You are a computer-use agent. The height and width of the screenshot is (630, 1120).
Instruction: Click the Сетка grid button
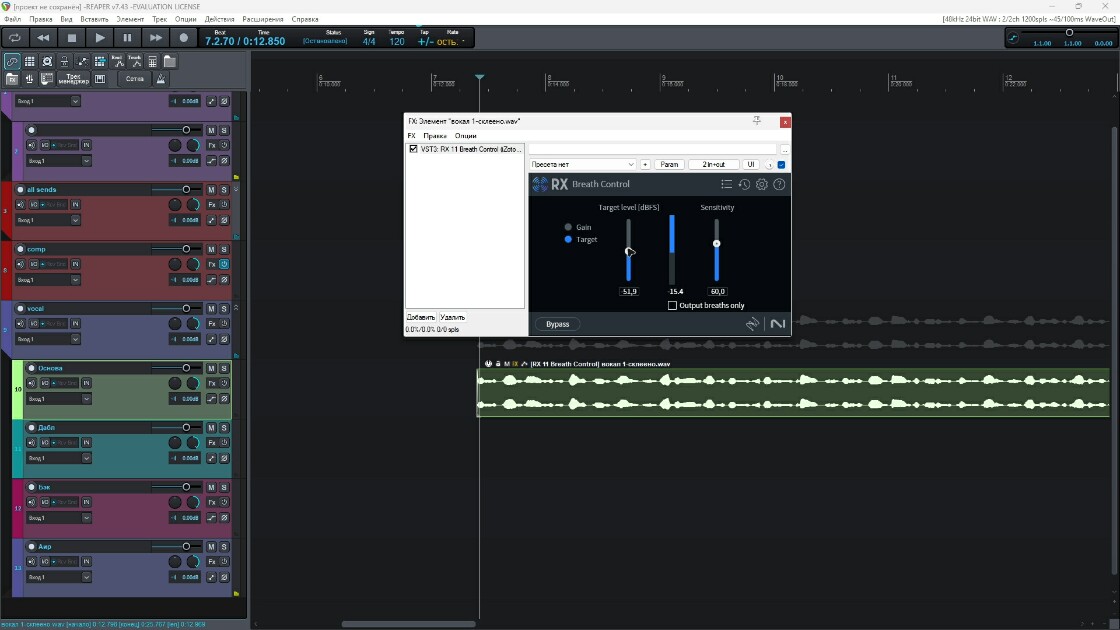click(x=134, y=79)
